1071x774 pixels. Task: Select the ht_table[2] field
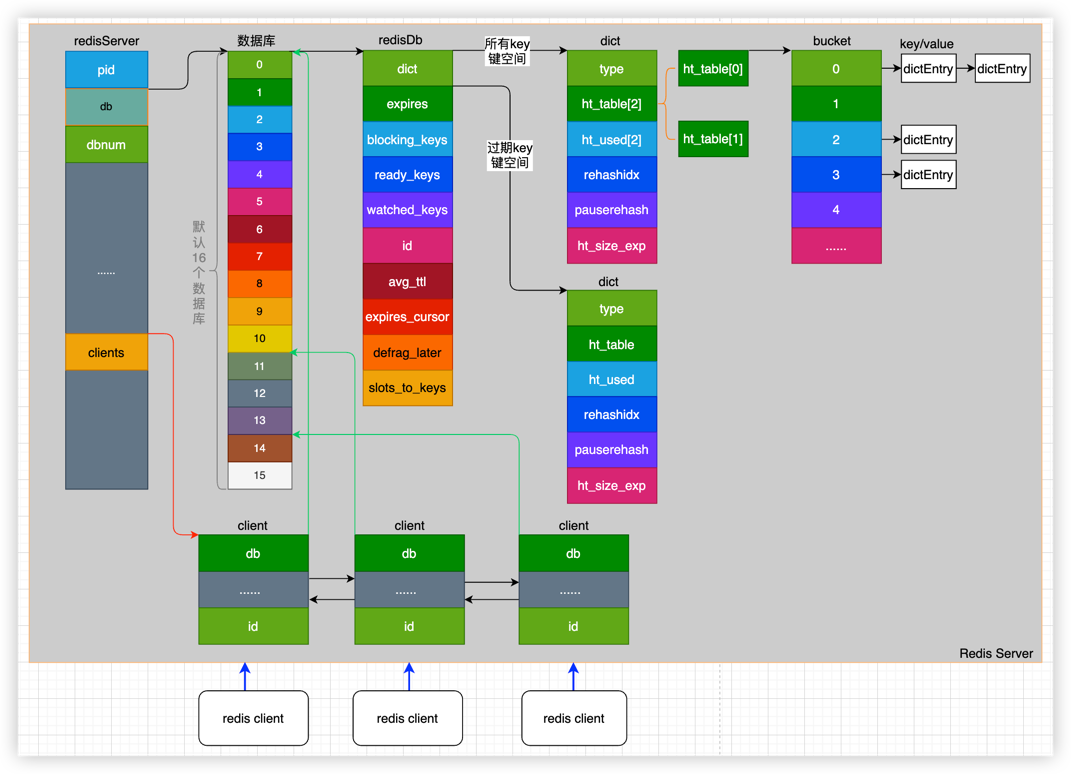pos(611,104)
